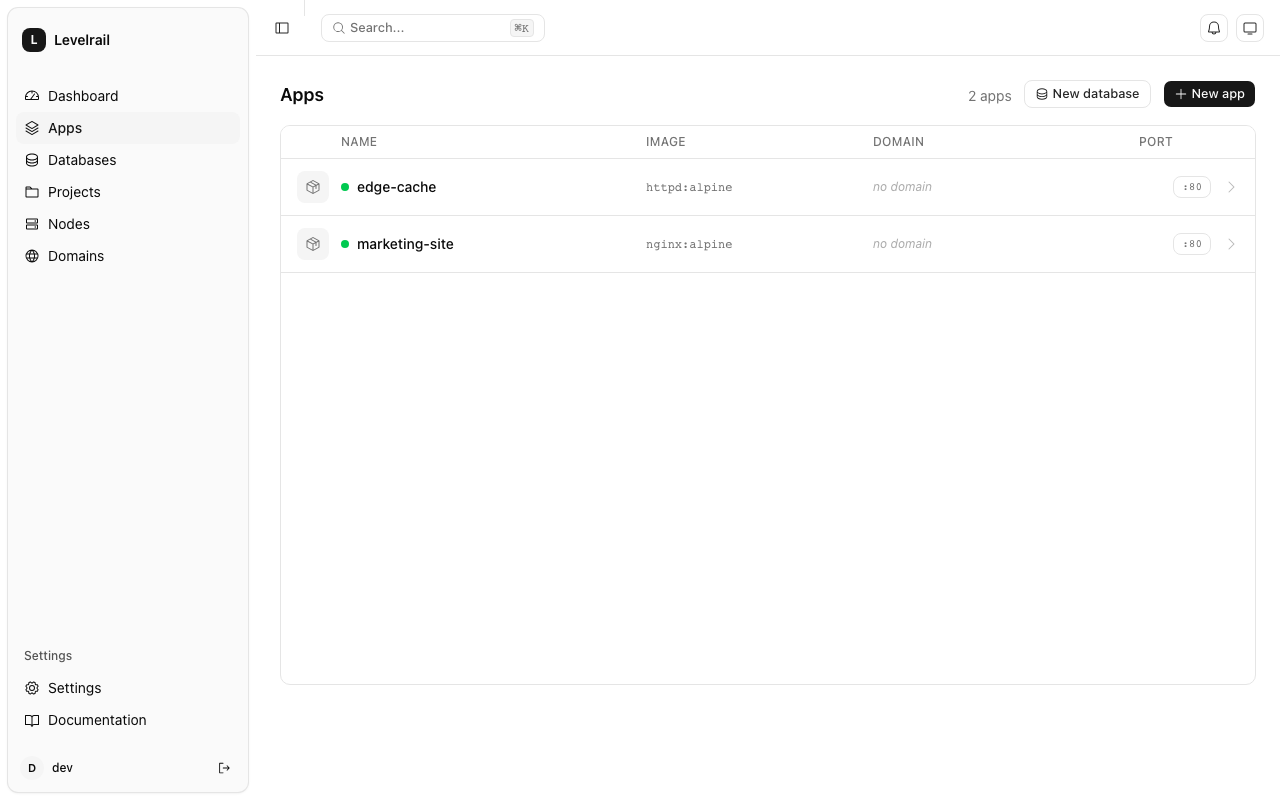Click the Nodes server icon
1280x800 pixels.
(32, 224)
